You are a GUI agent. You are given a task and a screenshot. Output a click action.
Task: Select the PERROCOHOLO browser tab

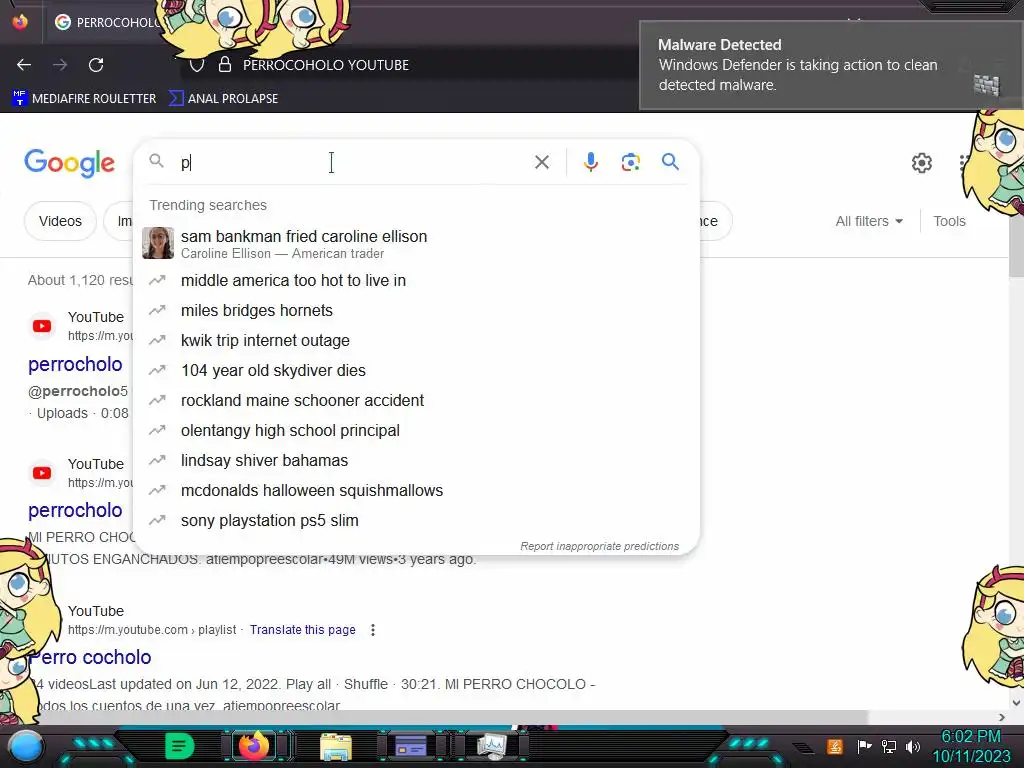(108, 22)
